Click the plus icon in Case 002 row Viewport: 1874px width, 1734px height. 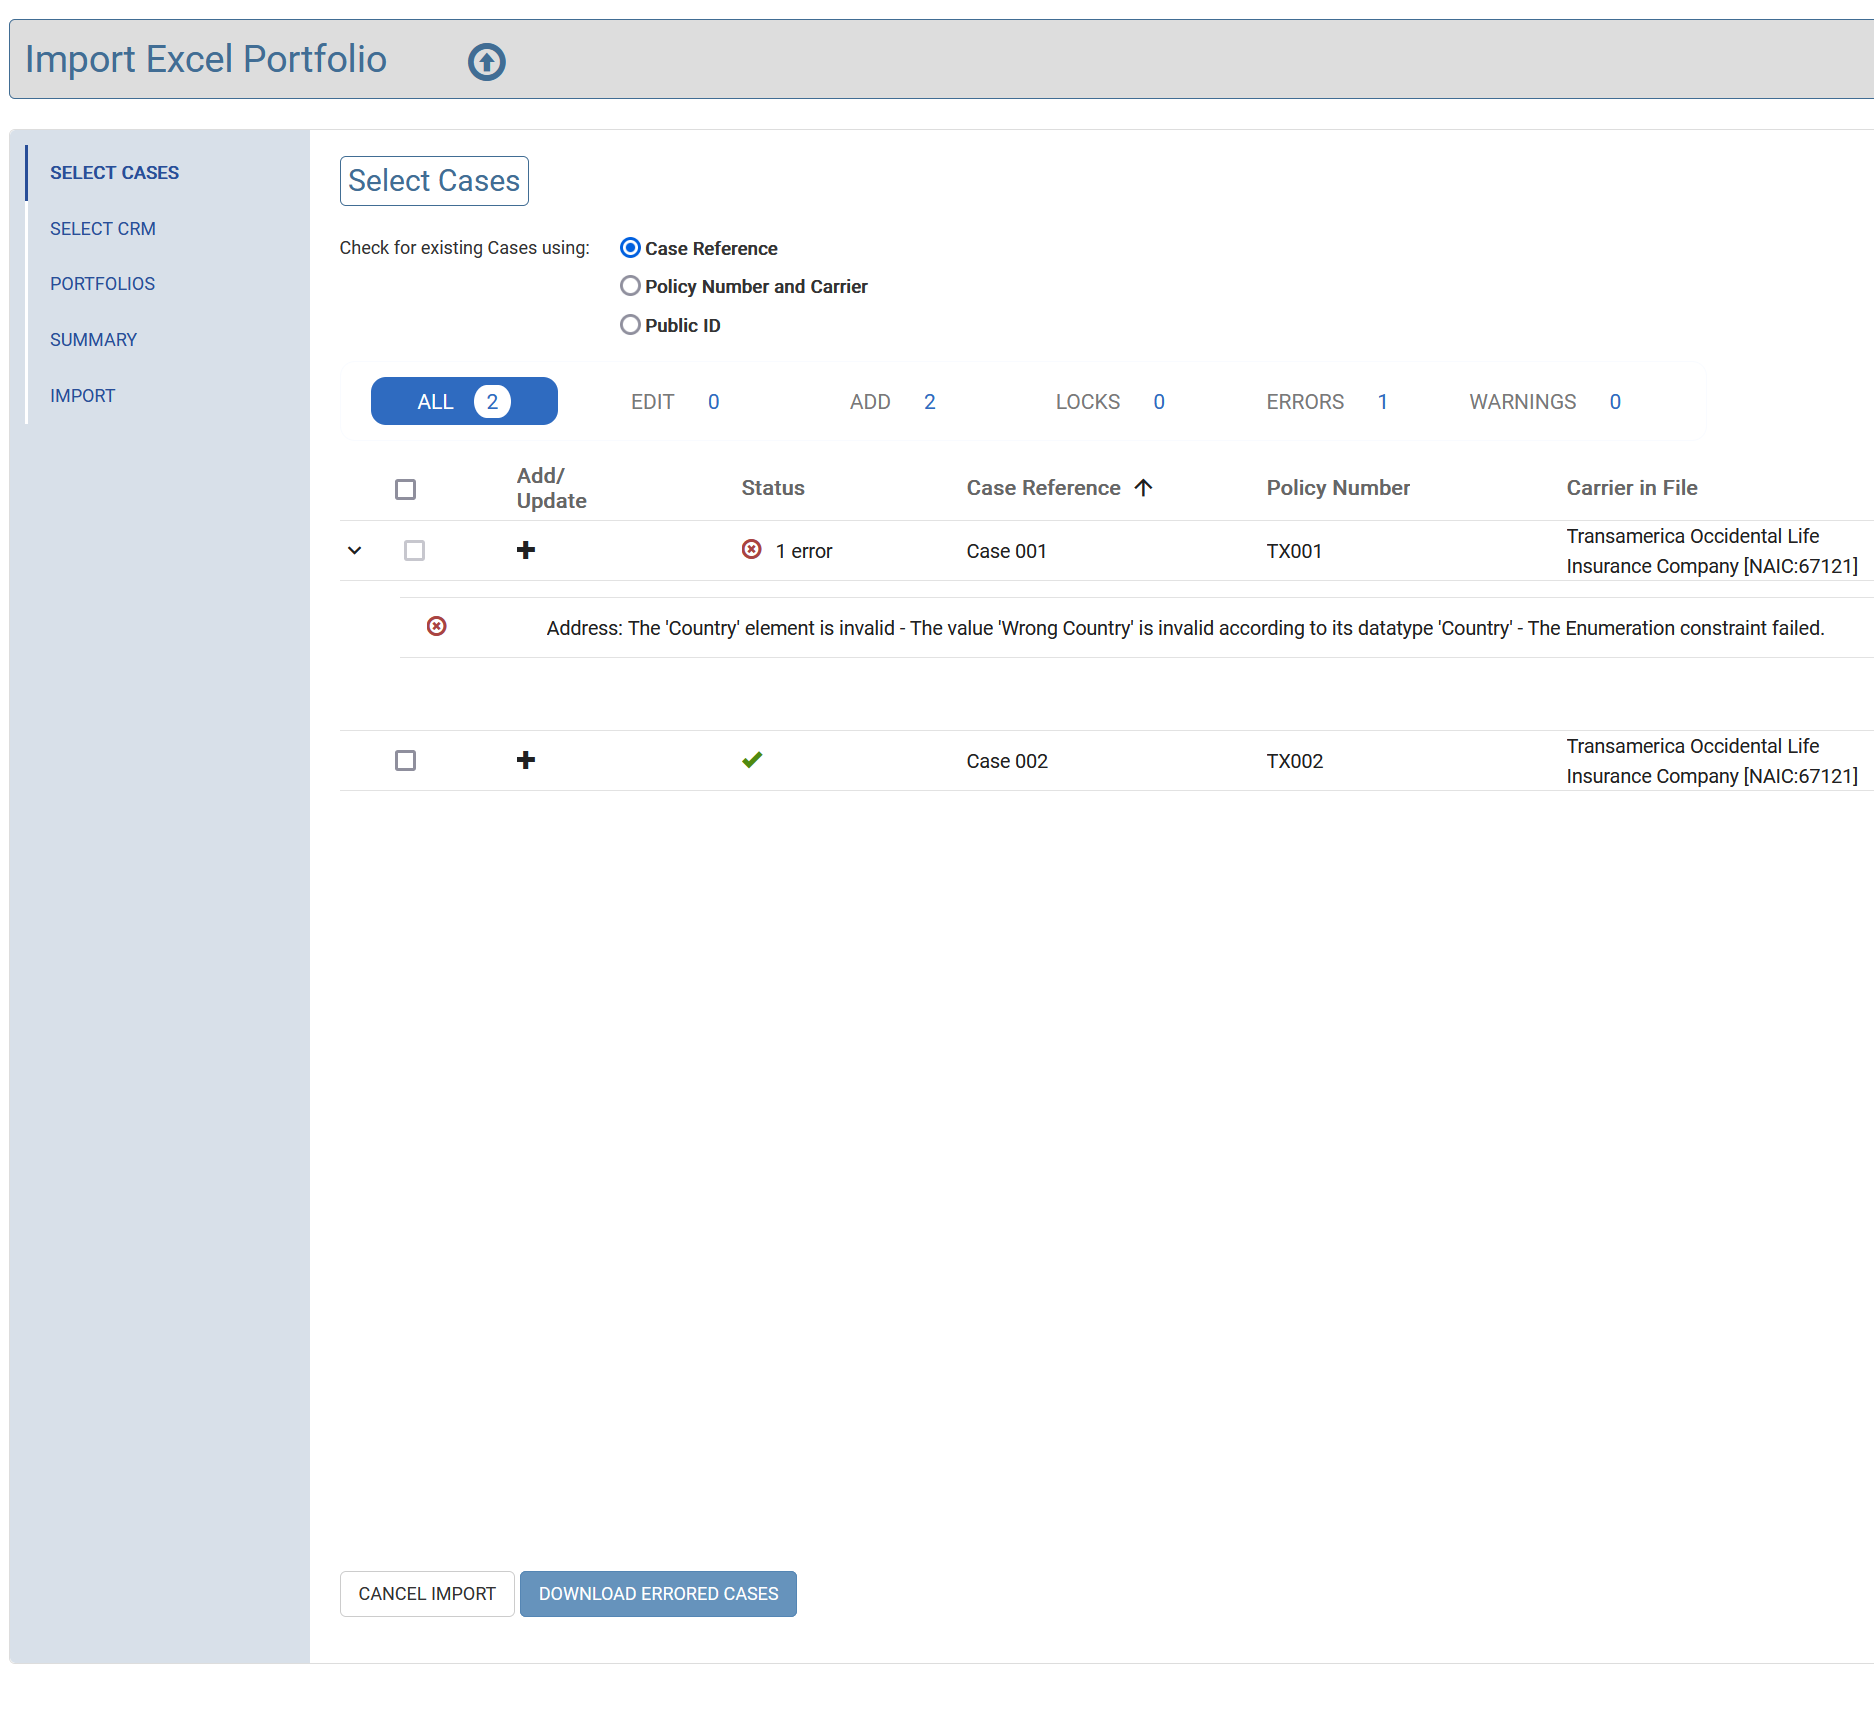[526, 760]
